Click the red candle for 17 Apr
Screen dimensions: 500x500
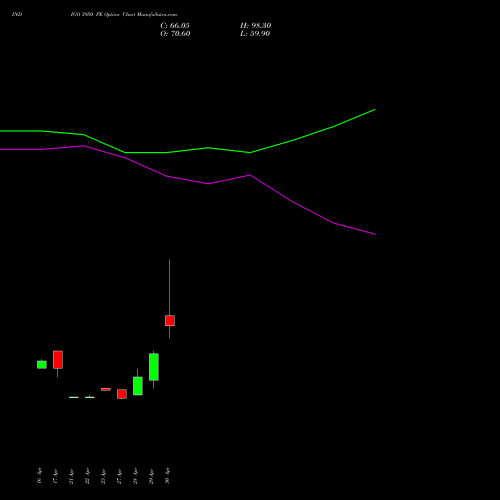click(58, 360)
